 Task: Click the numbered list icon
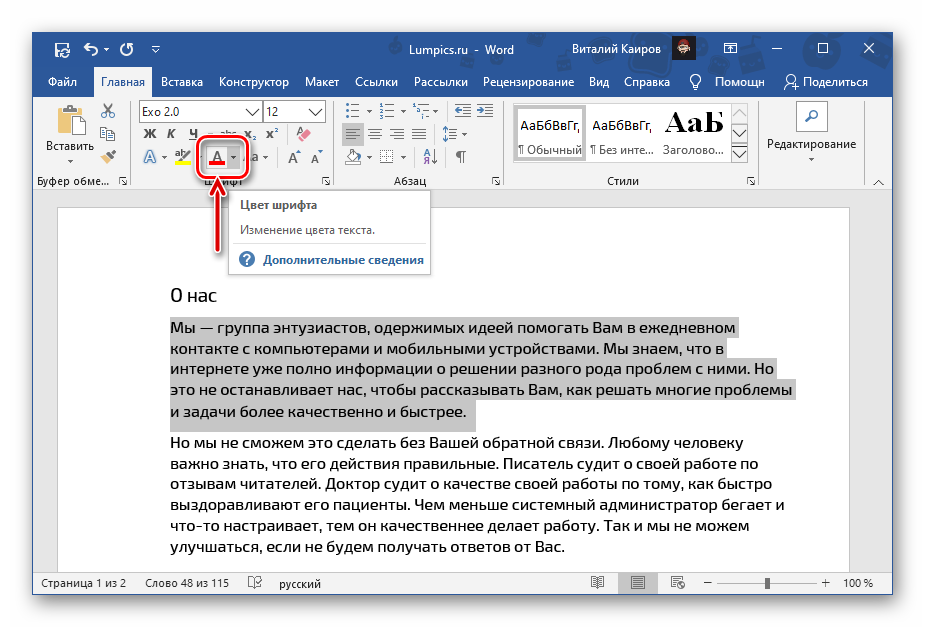(x=387, y=111)
